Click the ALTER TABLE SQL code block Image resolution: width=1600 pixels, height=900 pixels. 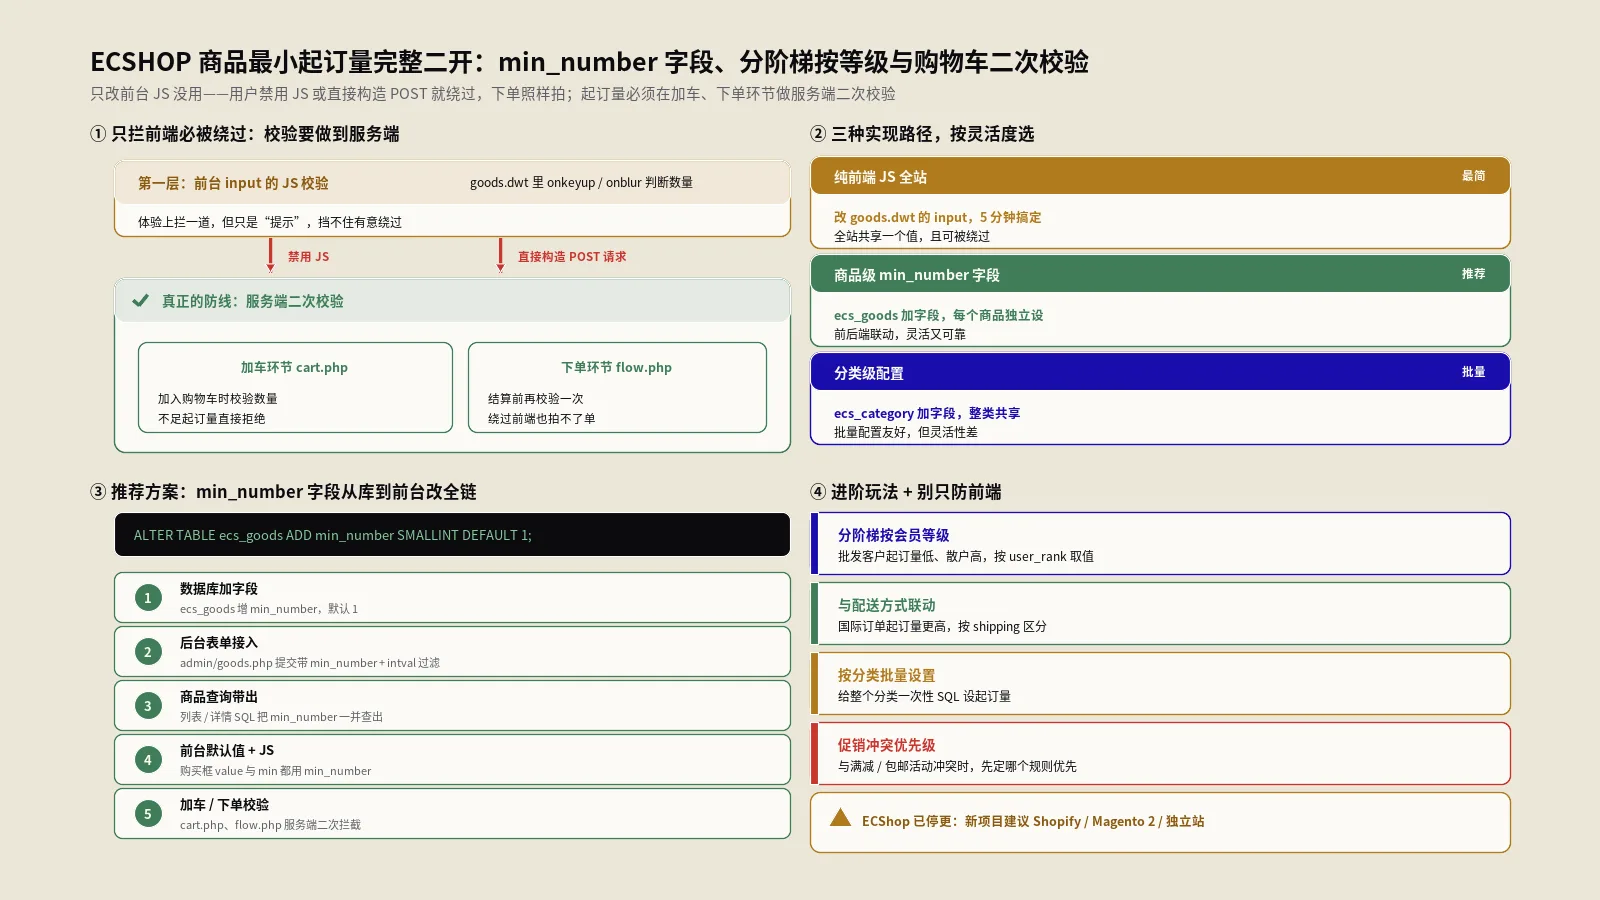point(452,535)
